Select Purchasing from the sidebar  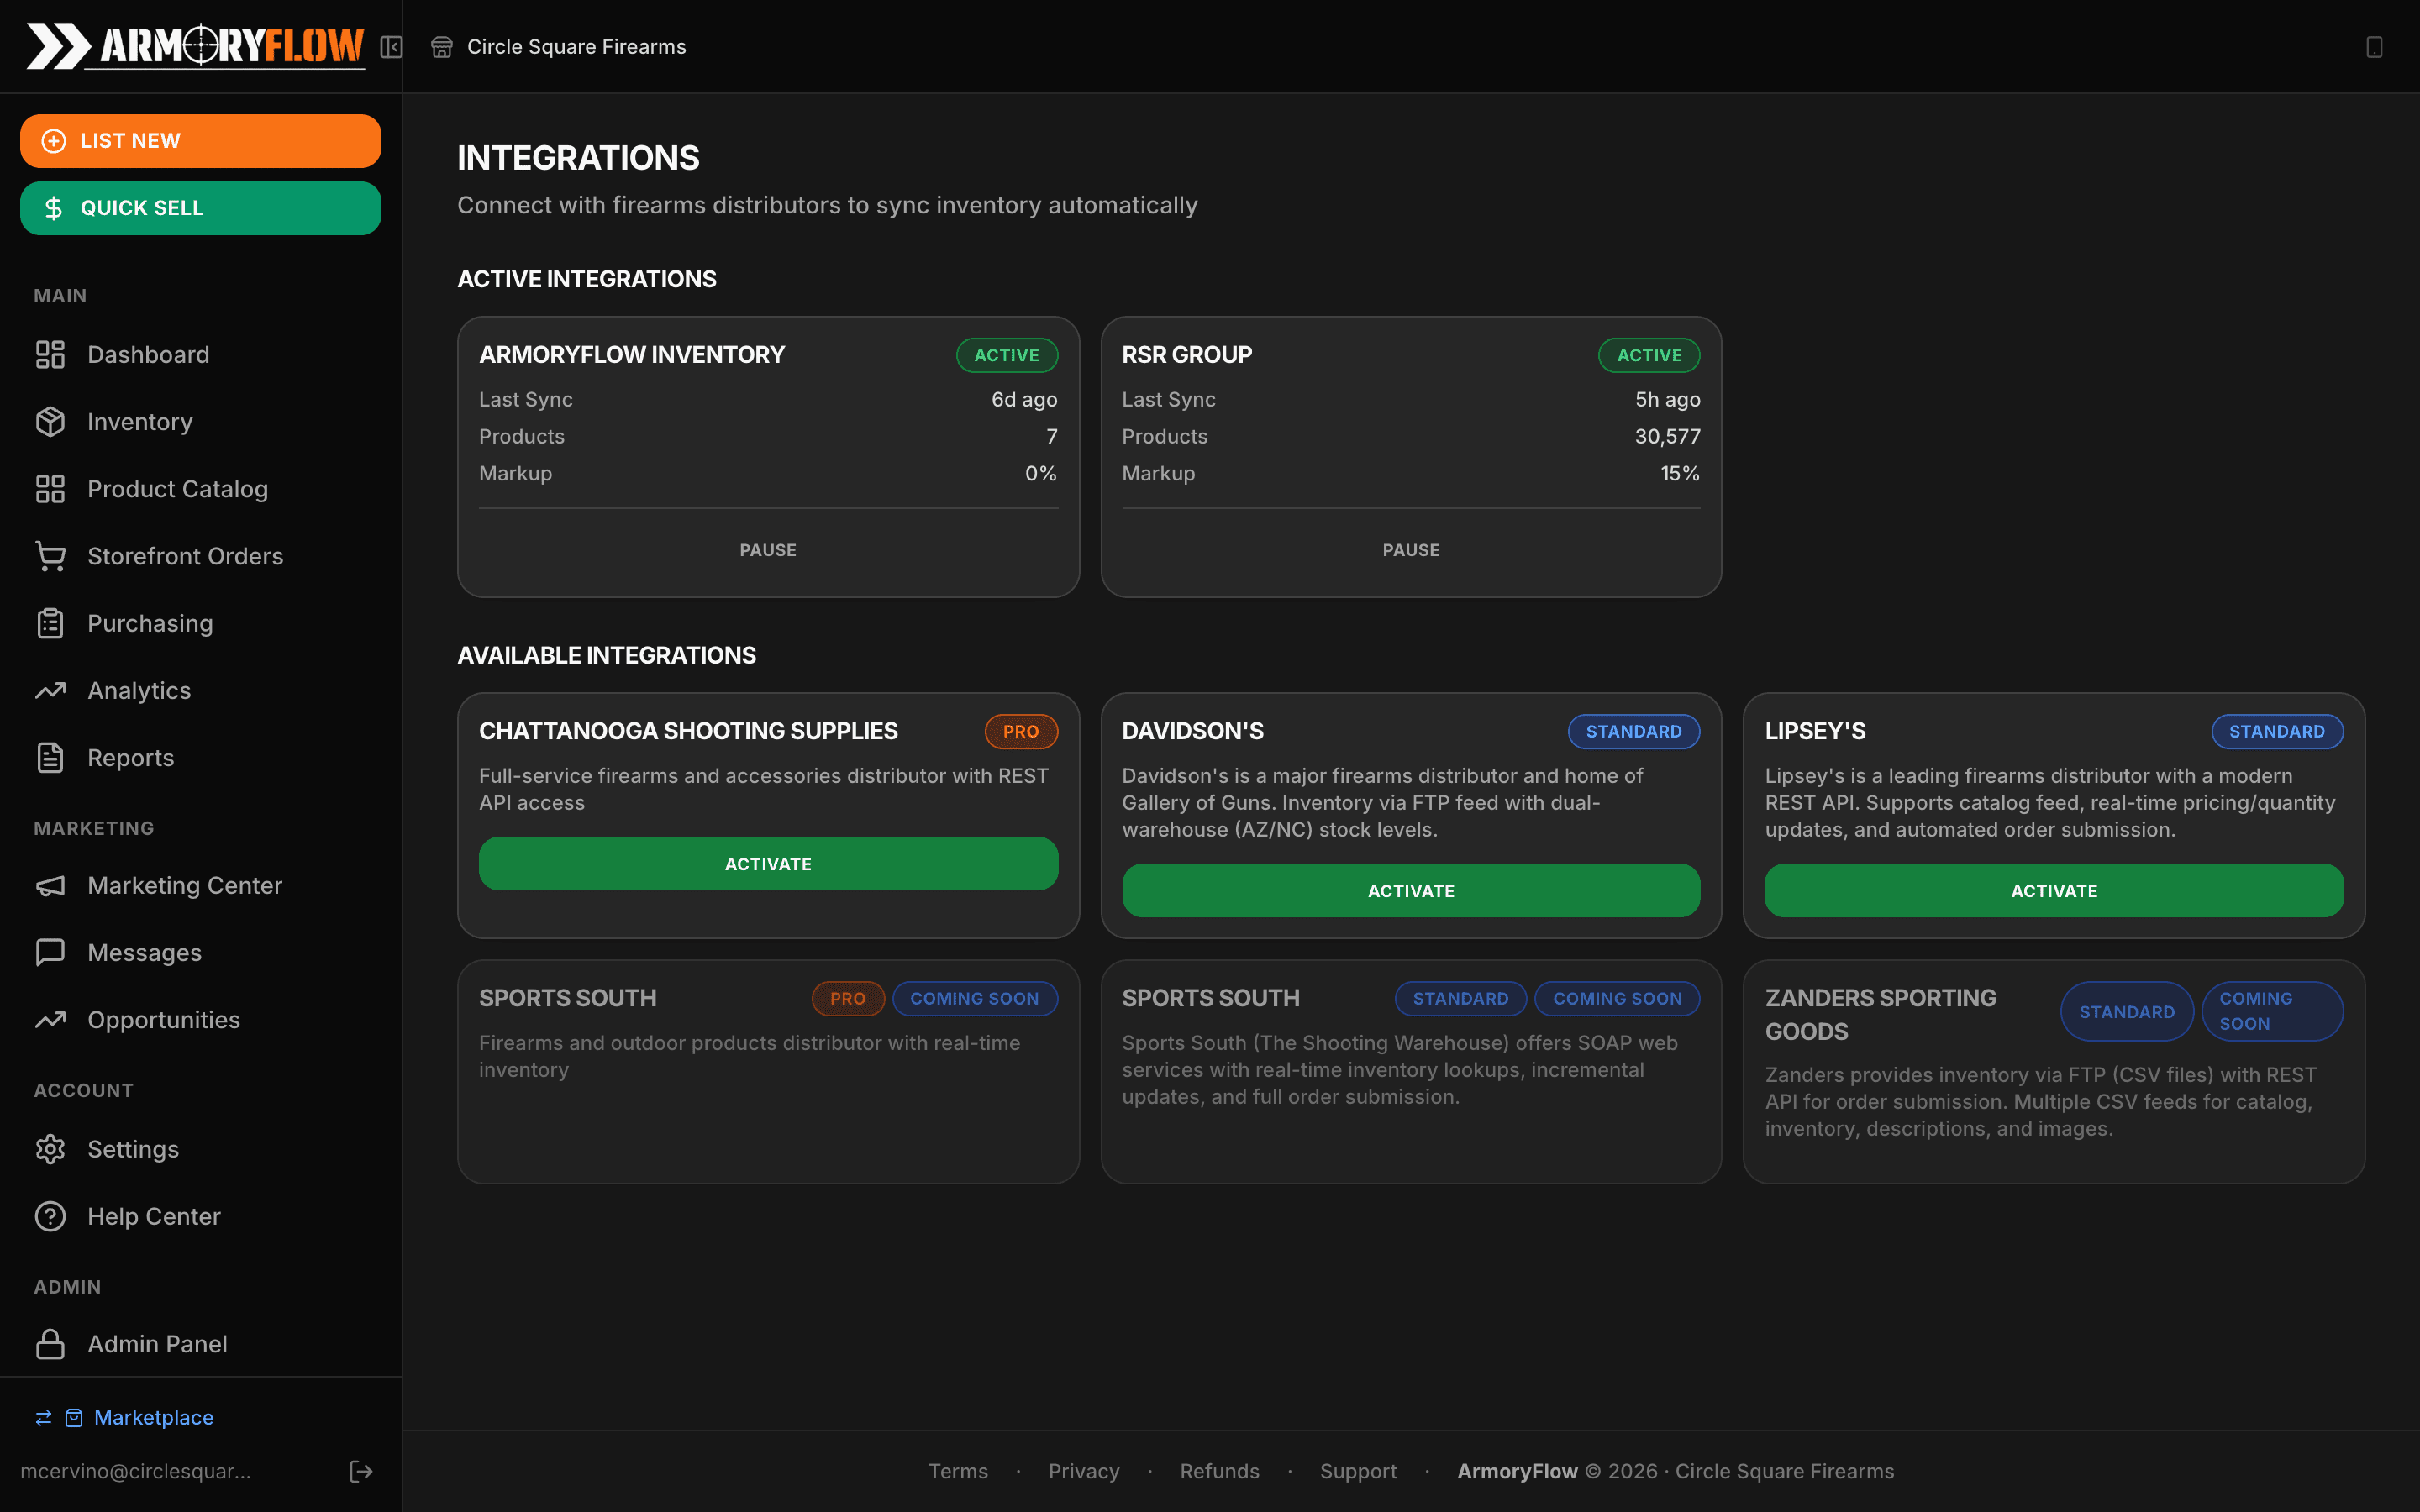(x=150, y=622)
